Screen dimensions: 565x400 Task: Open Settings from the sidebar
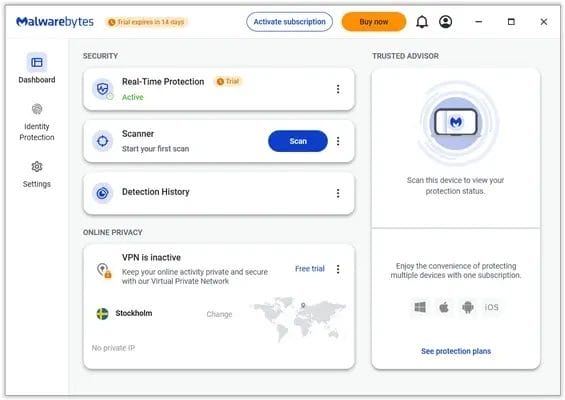pyautogui.click(x=37, y=175)
